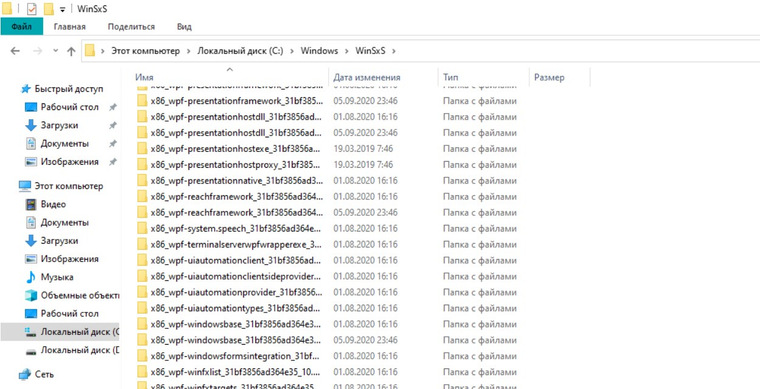Screen dimensions: 760x389
Task: Open quick access toolbar customize dropdown
Action: (62, 10)
